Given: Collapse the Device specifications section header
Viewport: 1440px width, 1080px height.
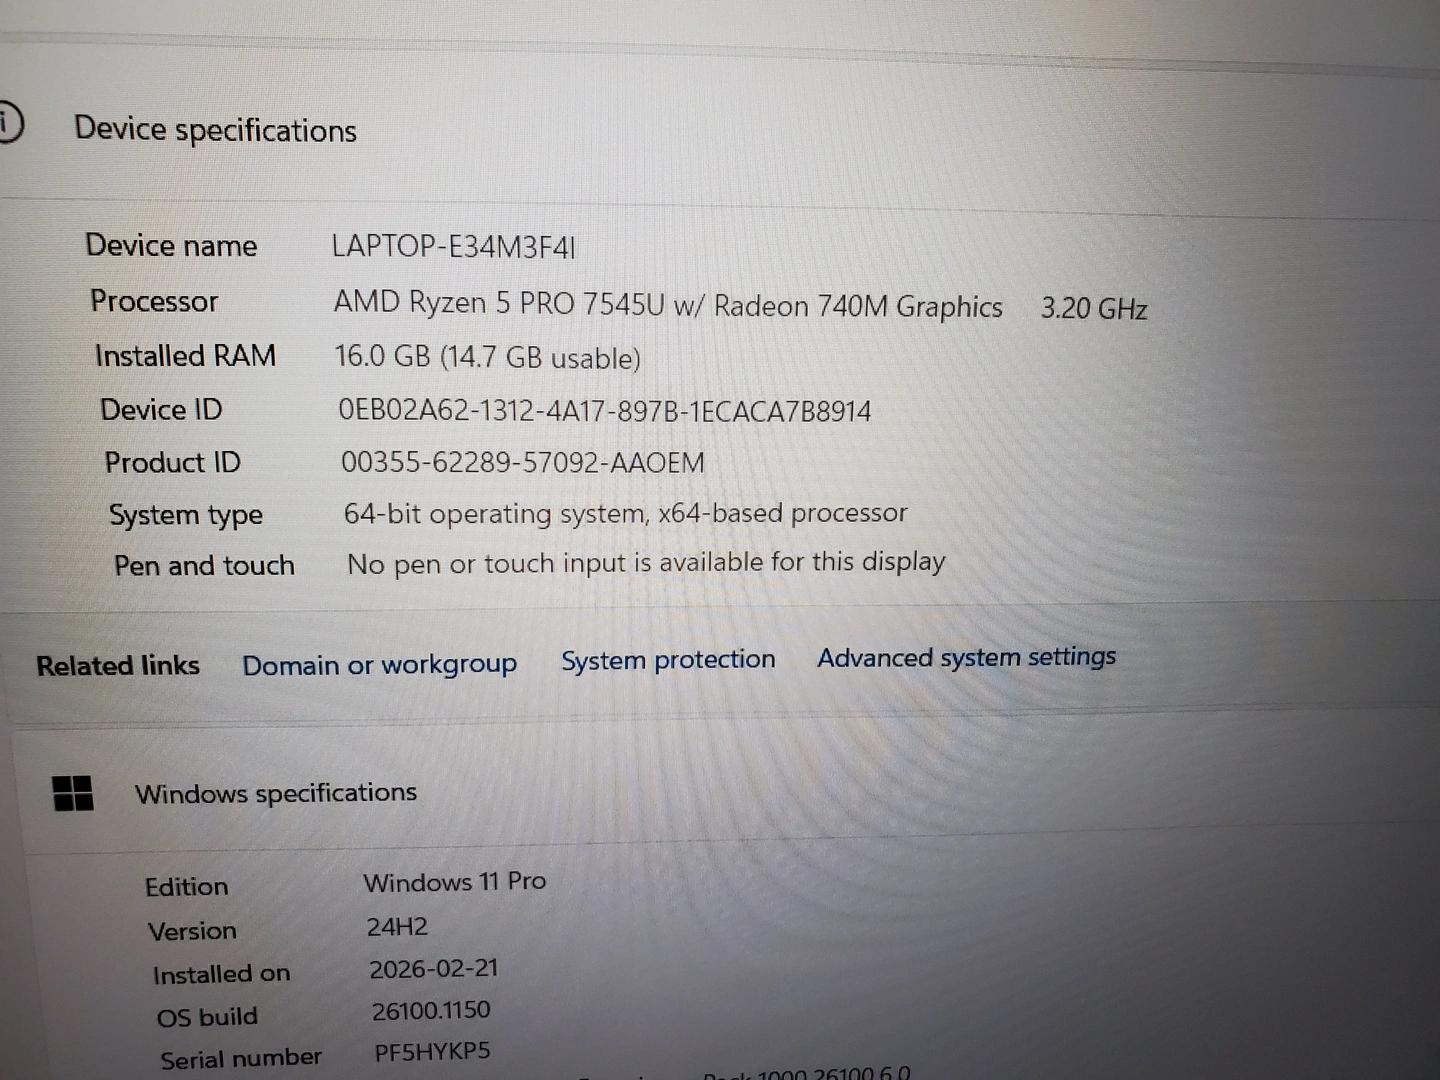Looking at the screenshot, I should [215, 130].
